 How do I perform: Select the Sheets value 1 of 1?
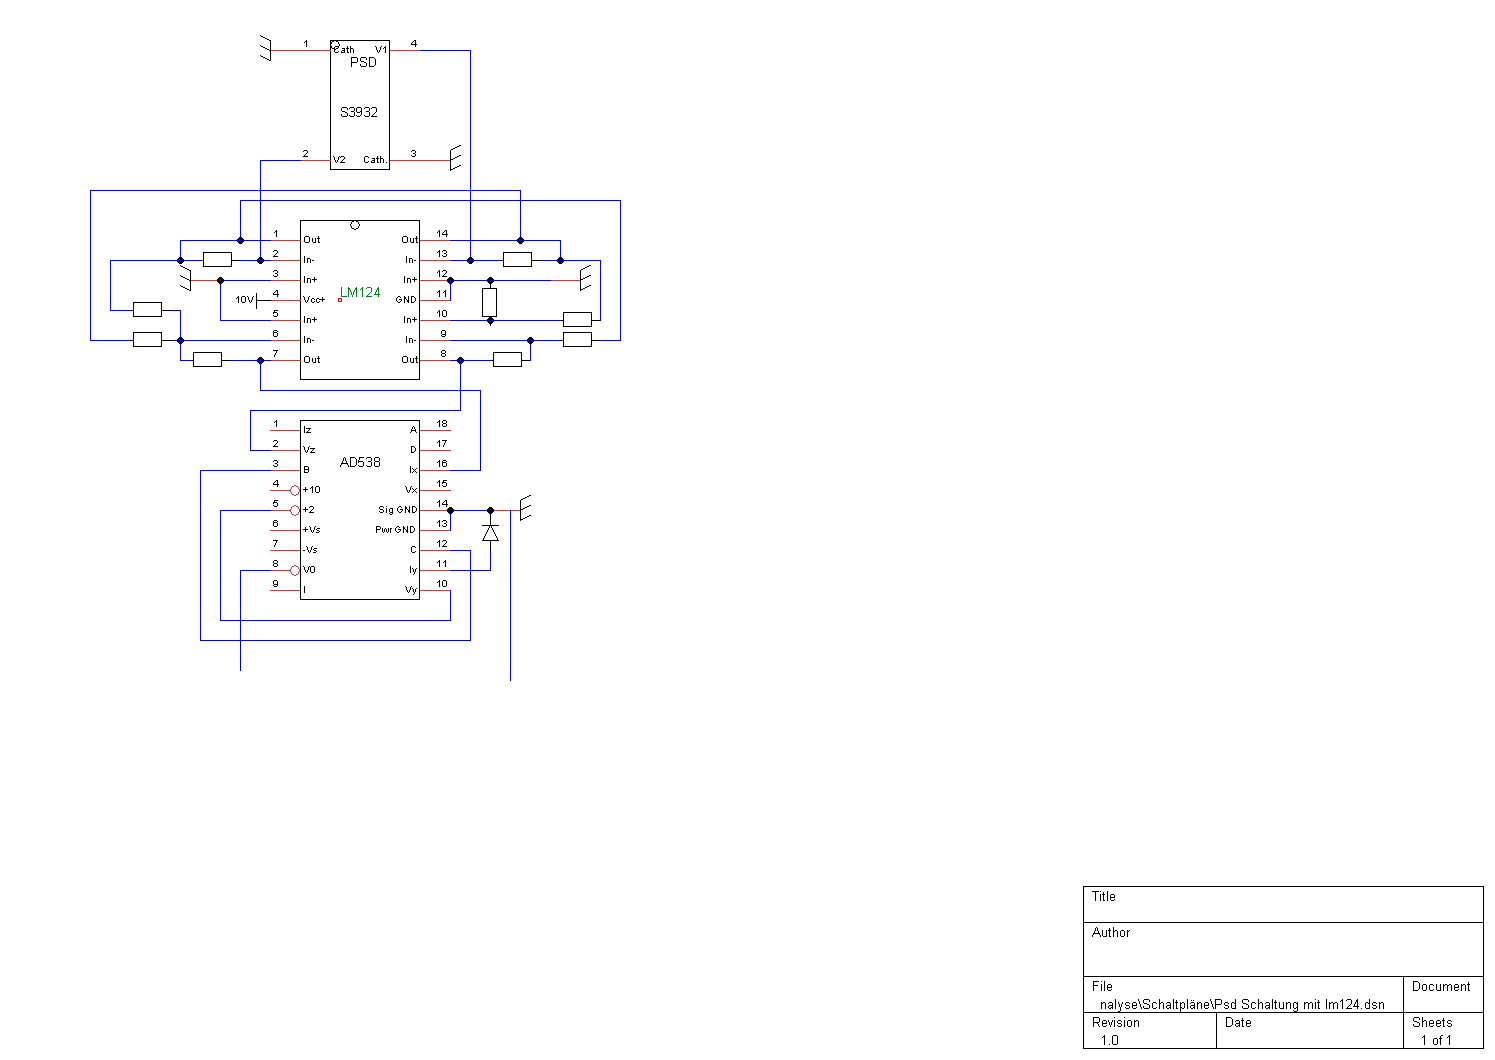click(x=1436, y=1040)
